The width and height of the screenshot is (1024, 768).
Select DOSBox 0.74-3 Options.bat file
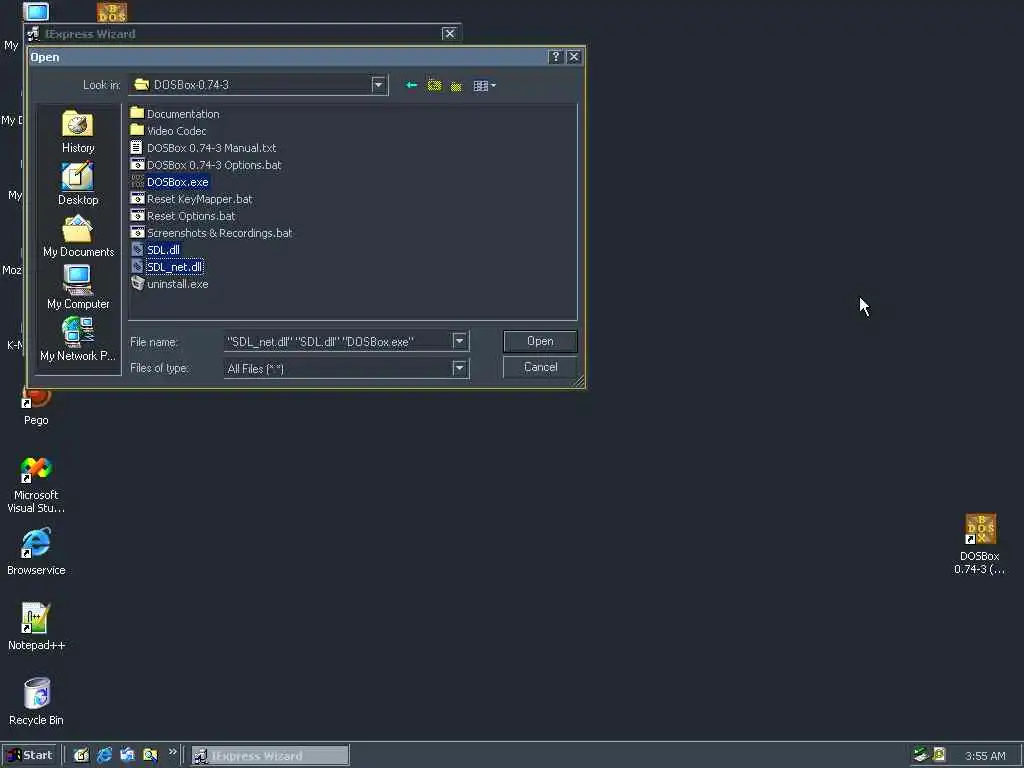click(206, 165)
